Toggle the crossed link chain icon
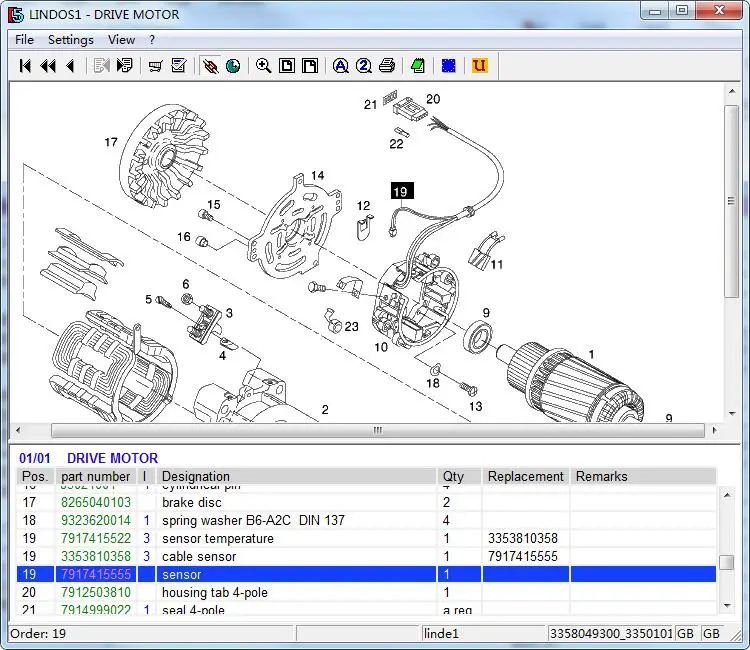The image size is (750, 650). tap(210, 66)
